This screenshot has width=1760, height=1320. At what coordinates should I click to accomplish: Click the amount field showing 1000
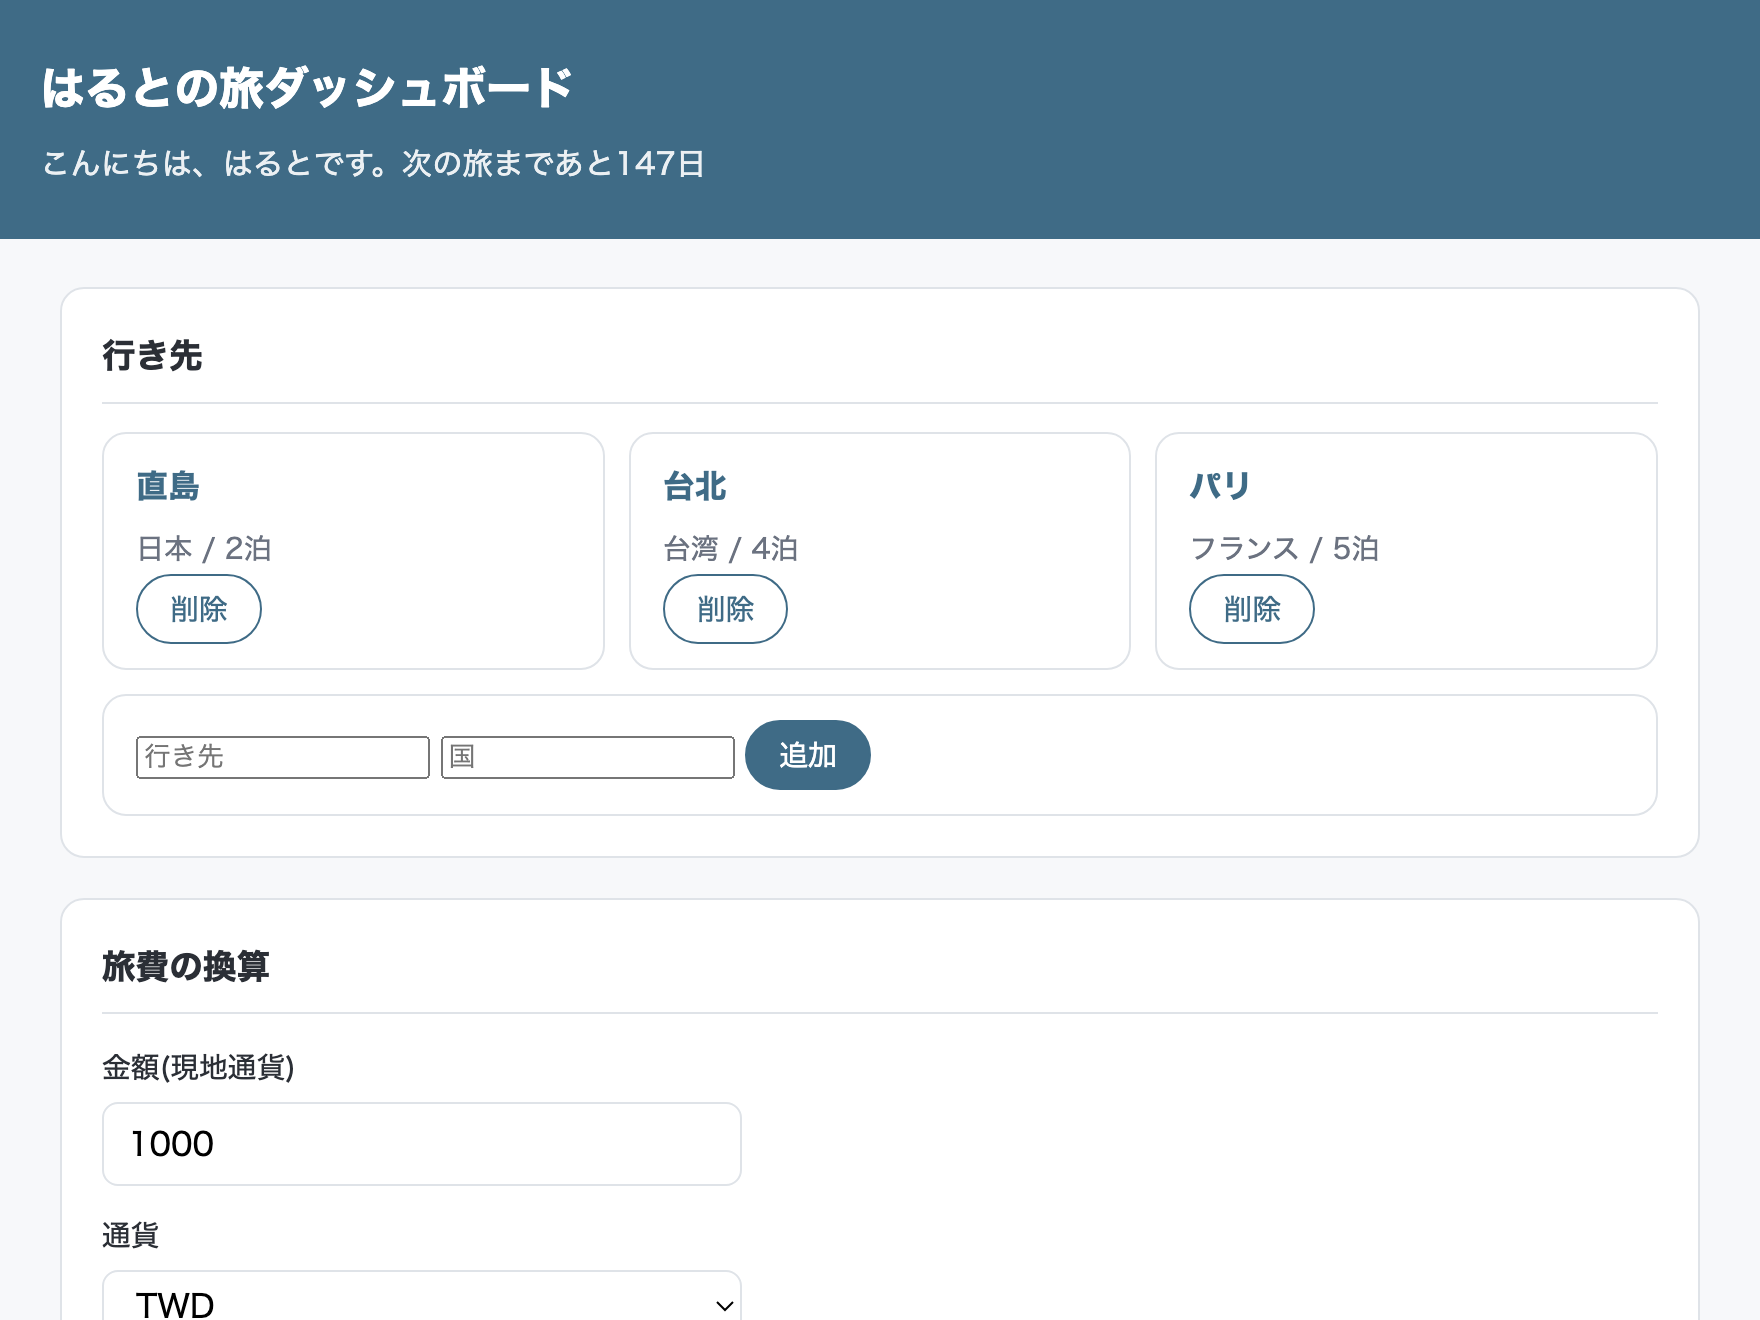422,1144
